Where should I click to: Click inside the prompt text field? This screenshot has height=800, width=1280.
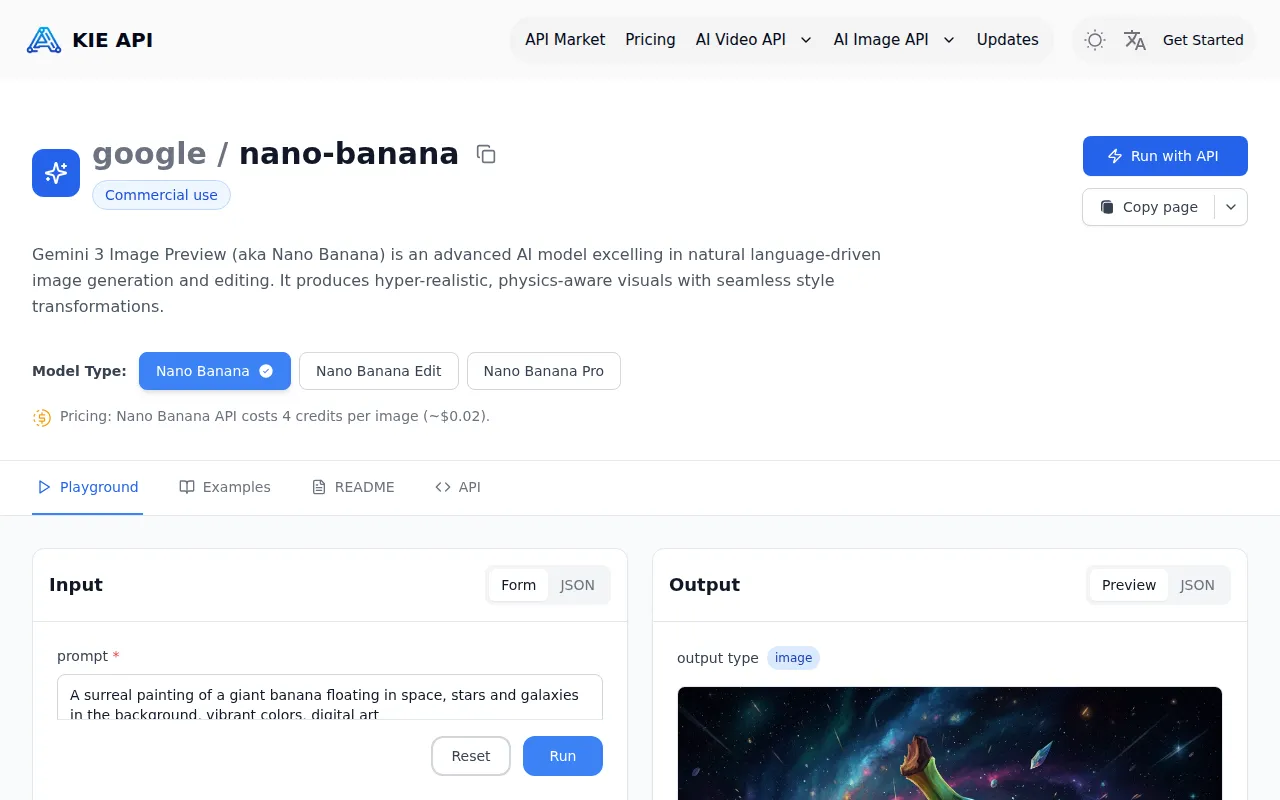[330, 697]
